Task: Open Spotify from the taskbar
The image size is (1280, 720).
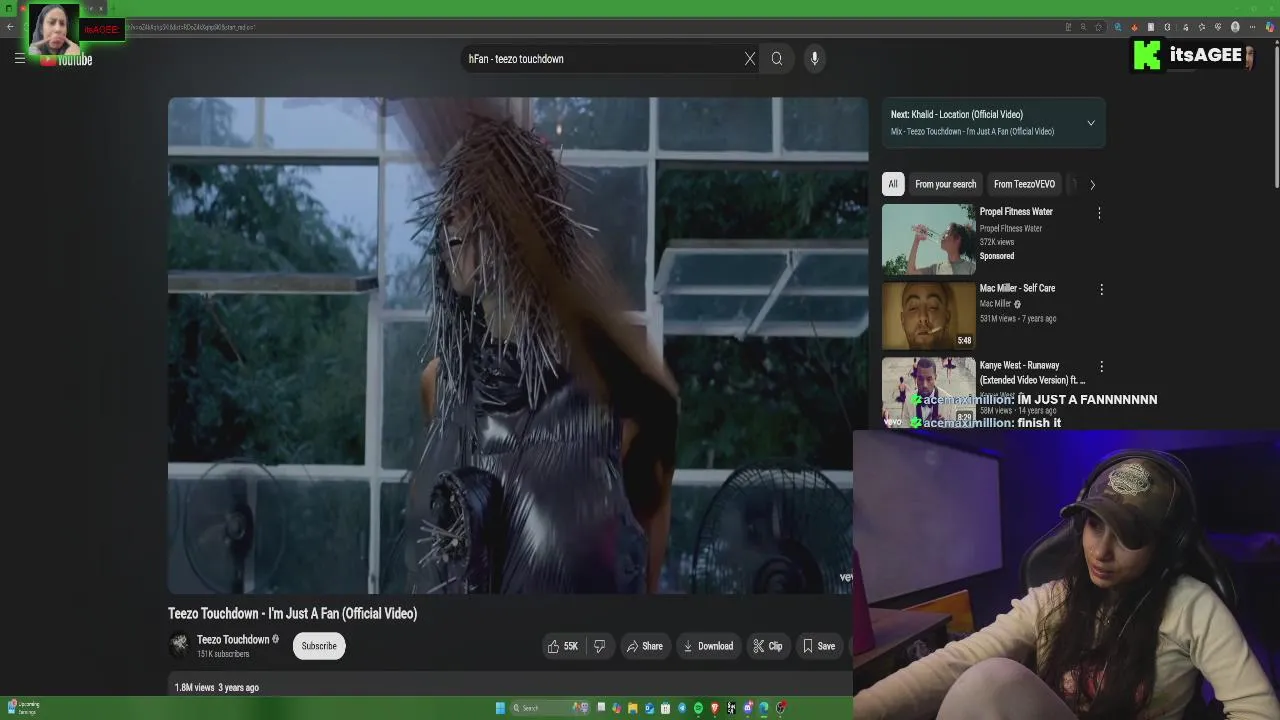Action: [698, 708]
